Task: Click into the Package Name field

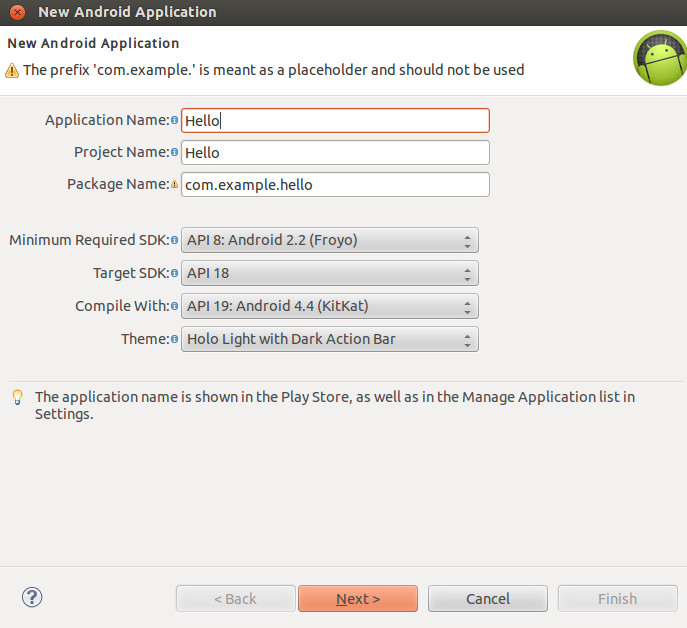Action: 335,185
